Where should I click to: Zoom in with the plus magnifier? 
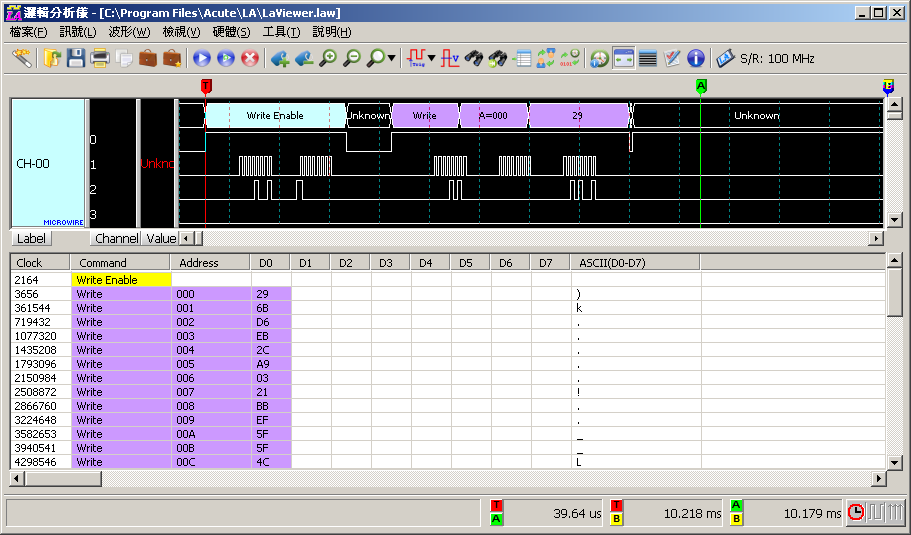click(328, 58)
